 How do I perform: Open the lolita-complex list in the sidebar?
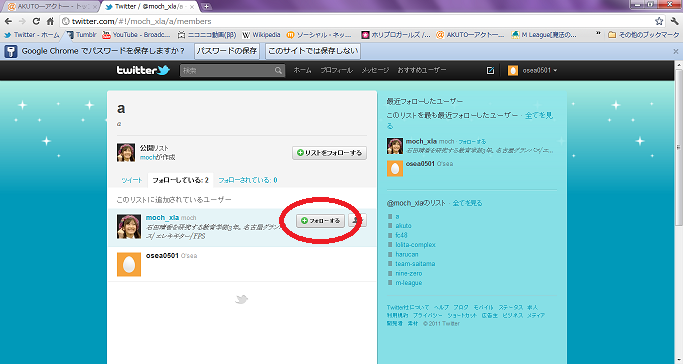[x=416, y=245]
